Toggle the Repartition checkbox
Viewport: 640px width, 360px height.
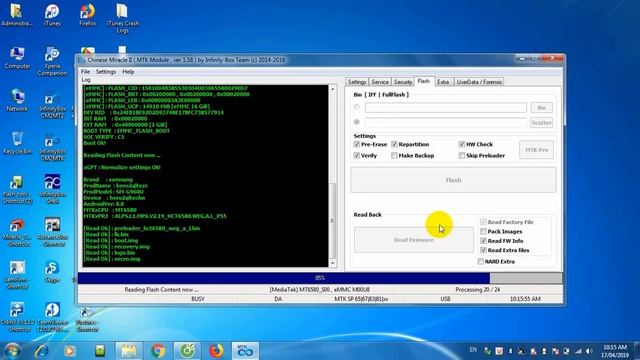394,144
